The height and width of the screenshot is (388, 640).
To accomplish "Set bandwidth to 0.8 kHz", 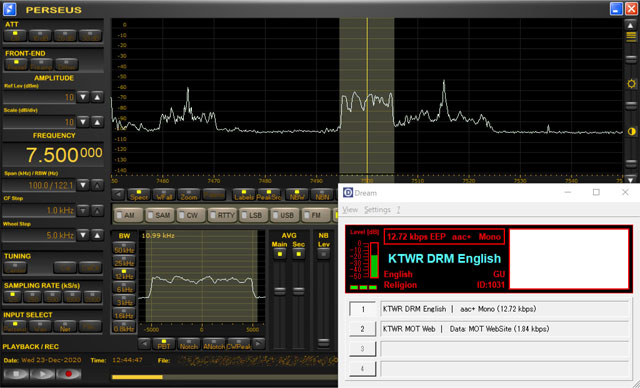I will (x=124, y=327).
